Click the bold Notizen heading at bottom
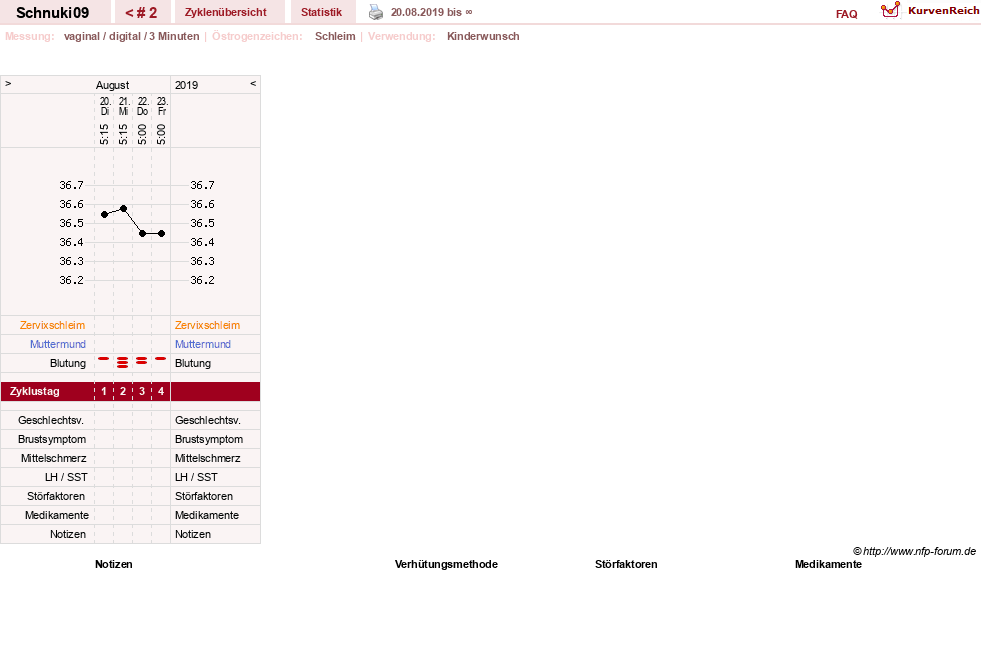981x663 pixels. tap(114, 564)
